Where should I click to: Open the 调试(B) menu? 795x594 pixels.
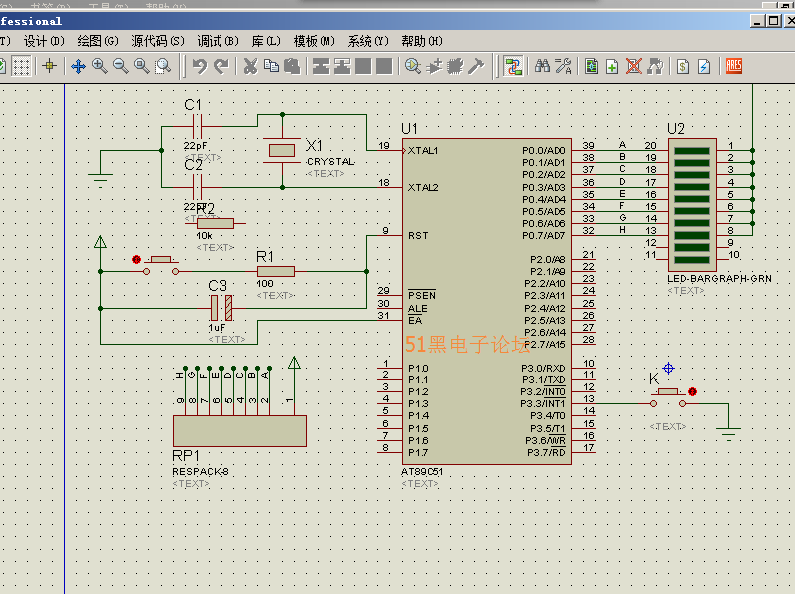click(218, 41)
